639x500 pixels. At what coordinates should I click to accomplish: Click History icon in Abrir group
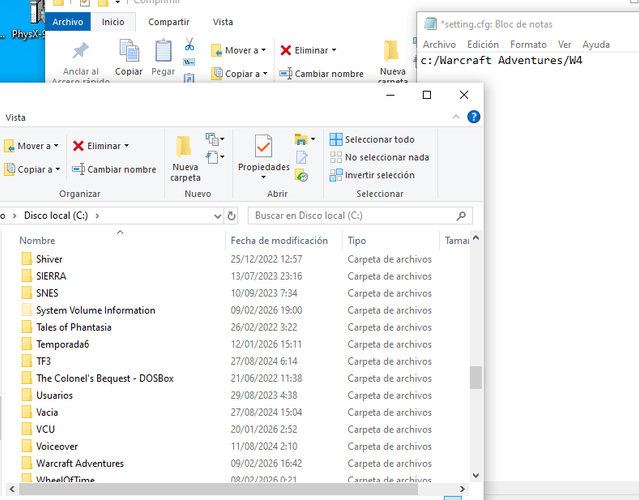click(x=302, y=175)
